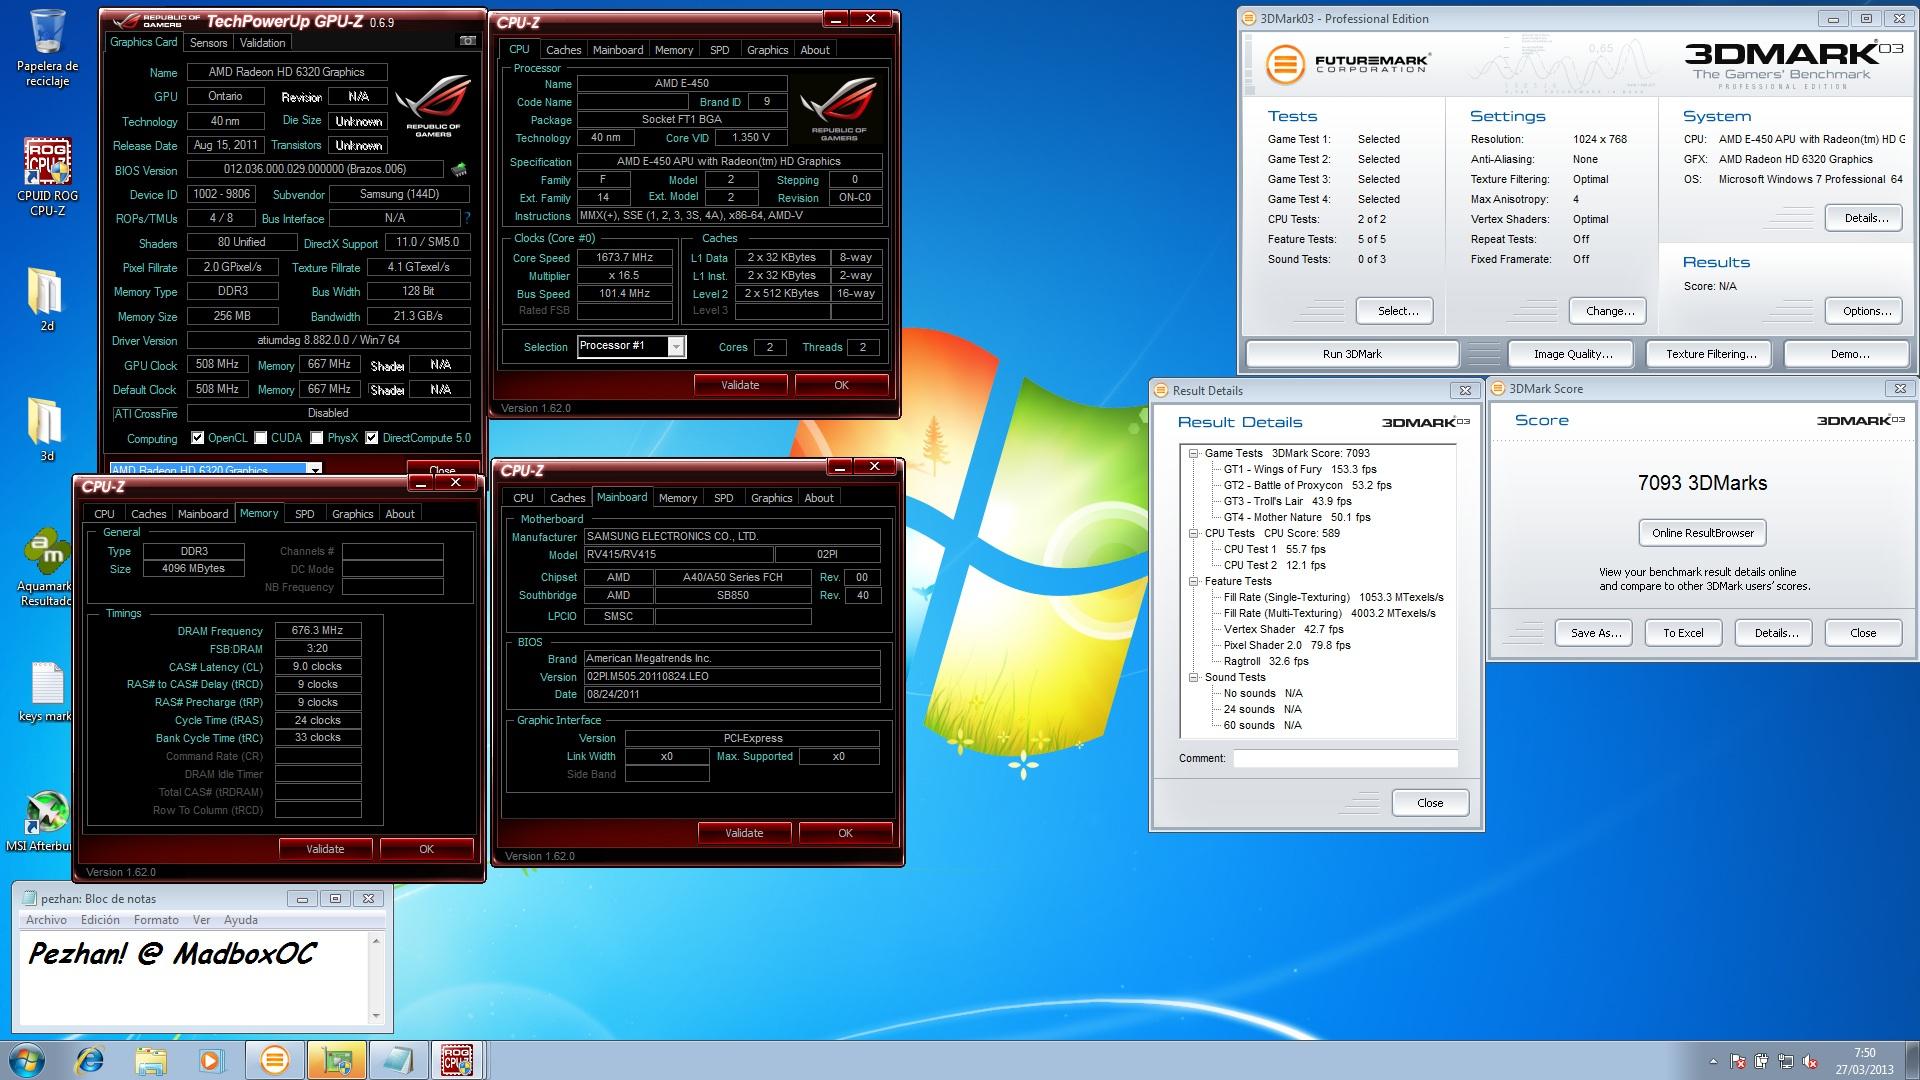The width and height of the screenshot is (1920, 1080).
Task: Open SPD tab in CPU-Z memory window
Action: (305, 514)
